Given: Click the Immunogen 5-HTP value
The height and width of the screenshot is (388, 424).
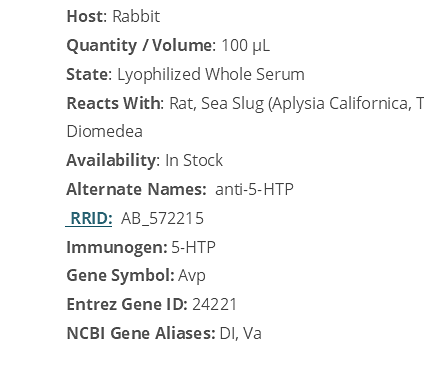Looking at the screenshot, I should (193, 247).
